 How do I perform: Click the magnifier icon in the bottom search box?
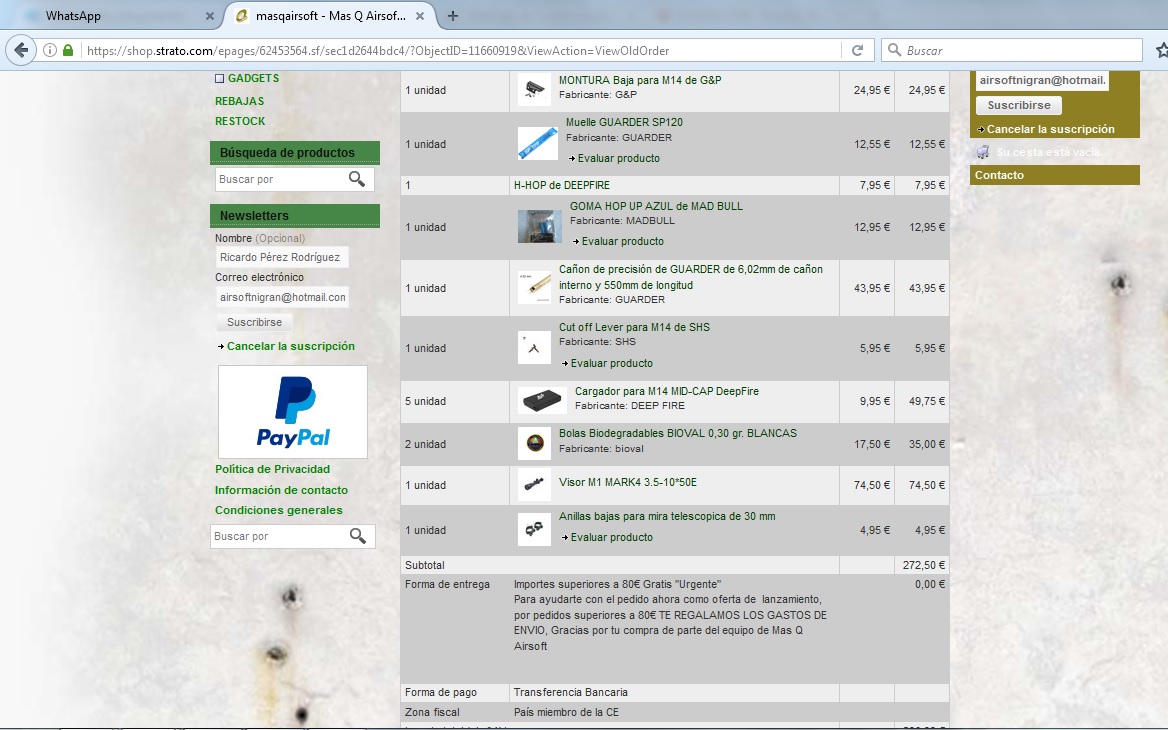pos(358,536)
